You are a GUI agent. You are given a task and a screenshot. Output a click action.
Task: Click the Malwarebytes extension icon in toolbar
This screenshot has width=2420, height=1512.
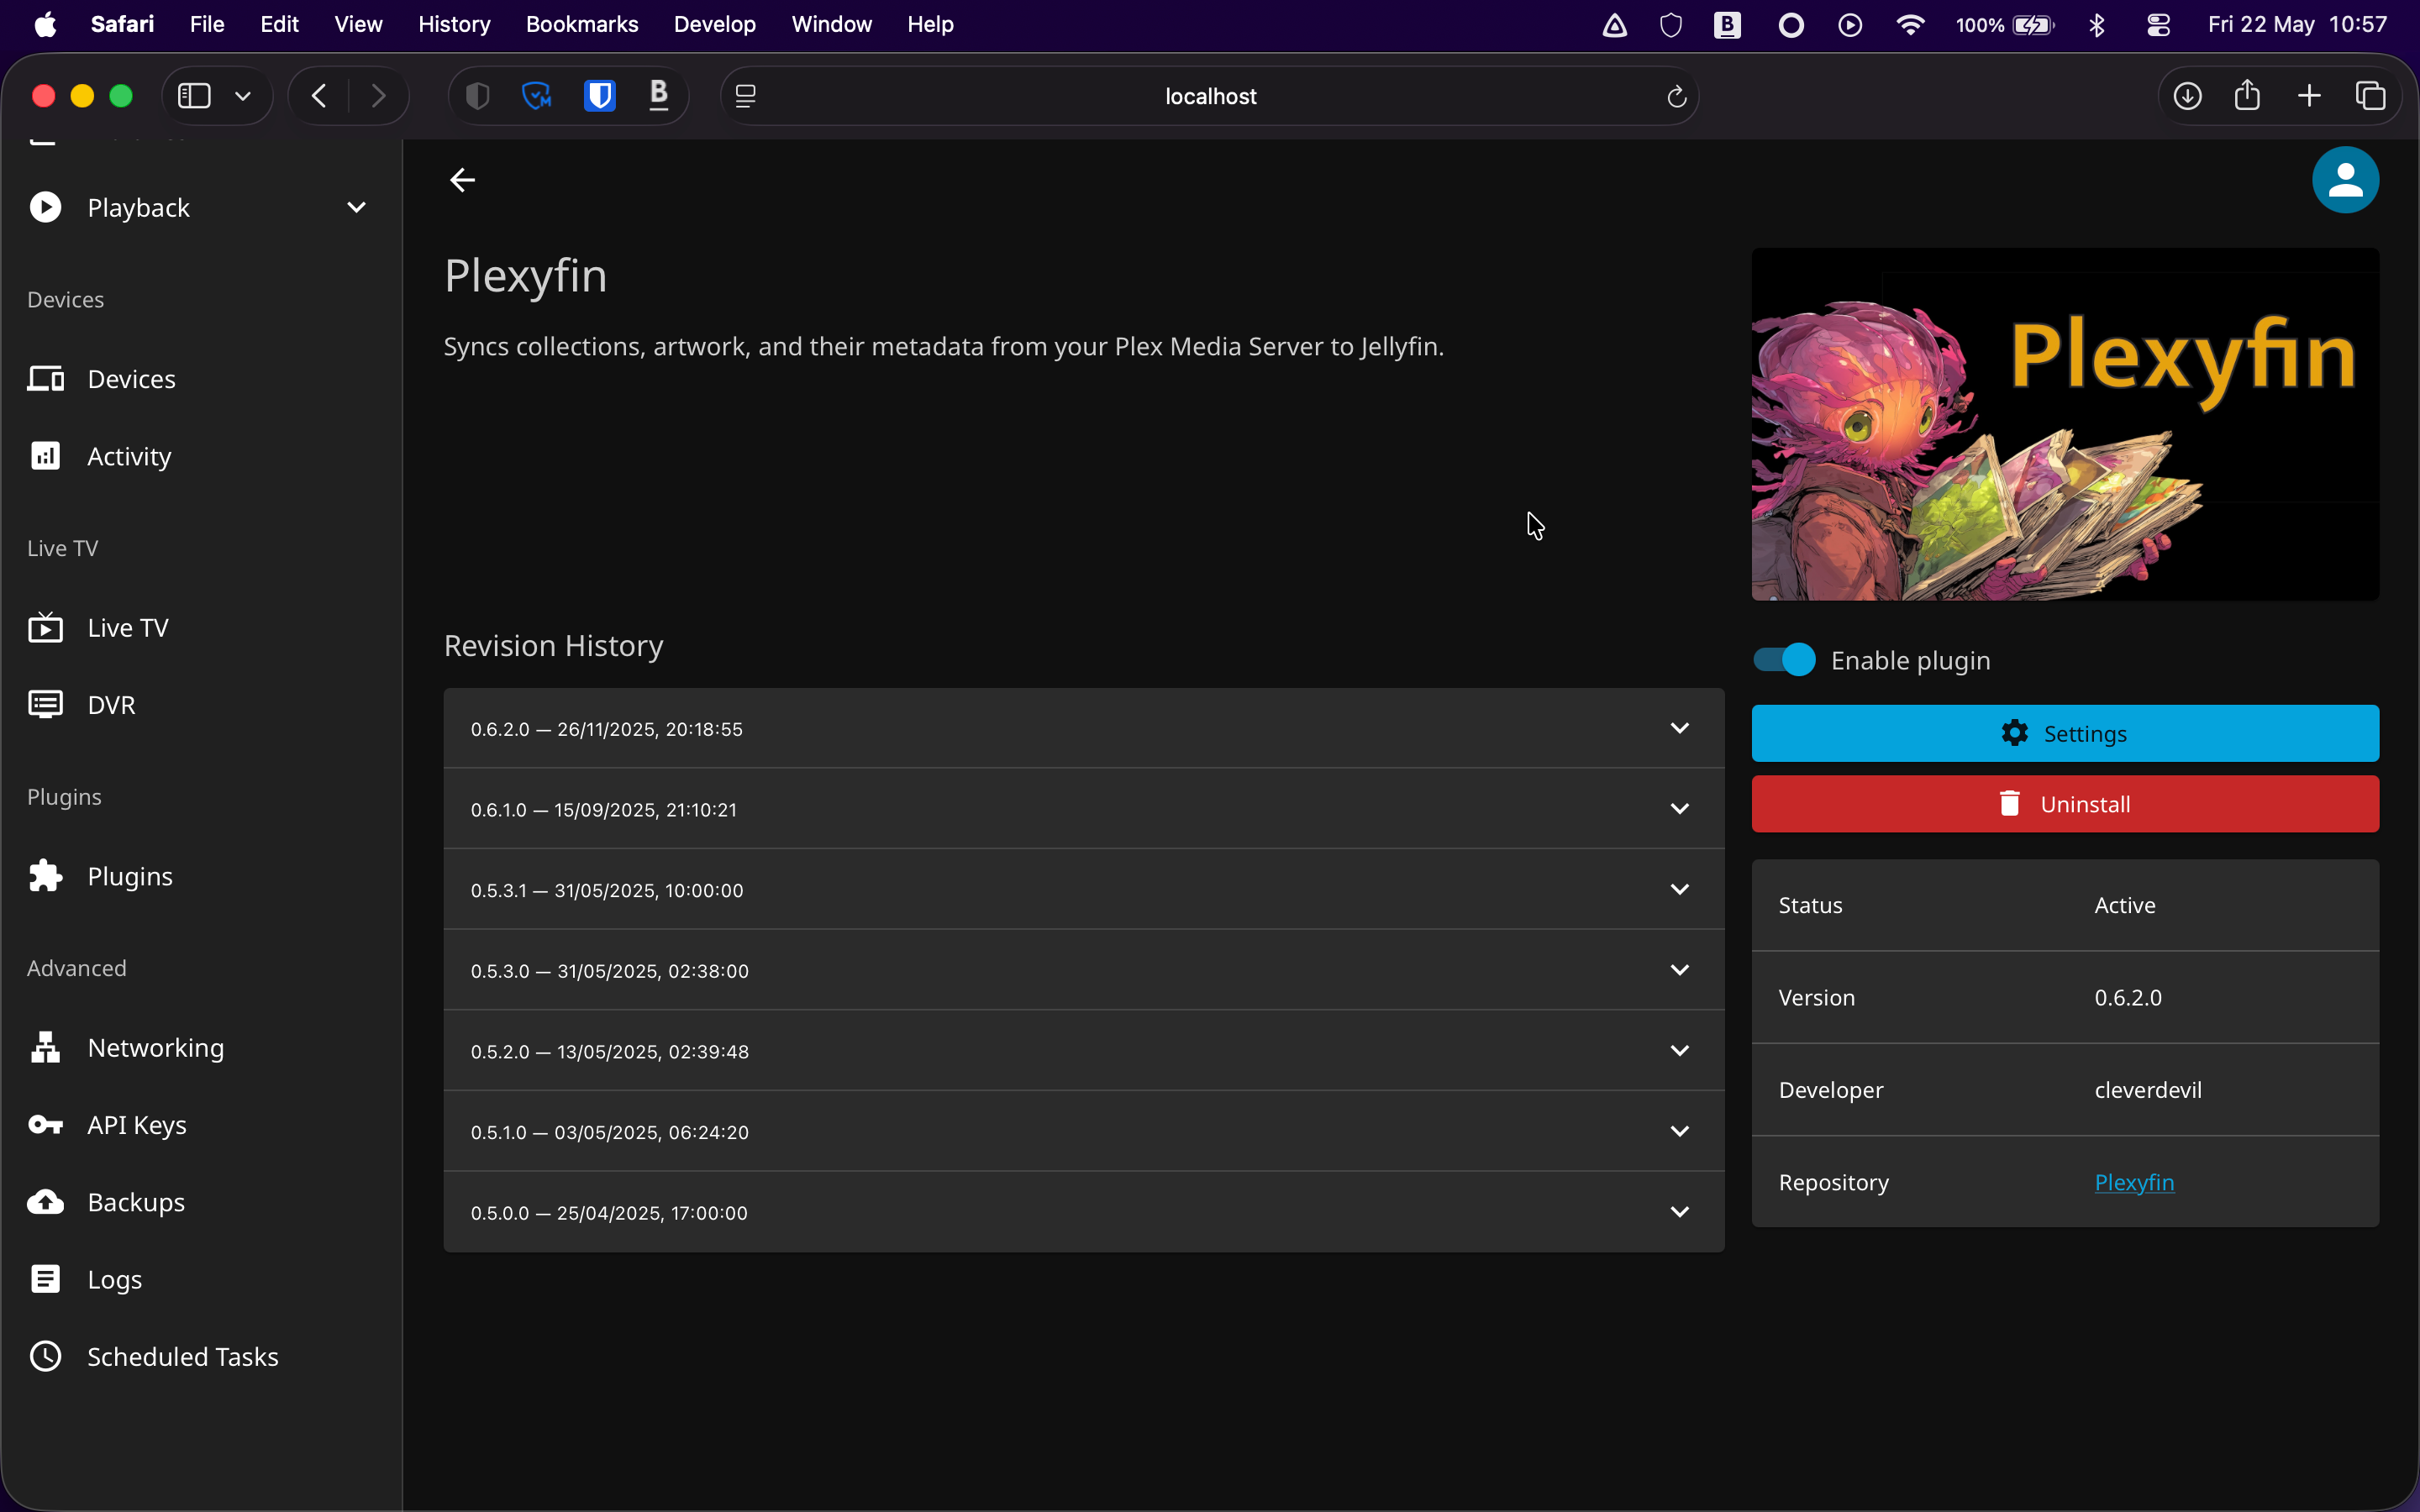pos(537,96)
